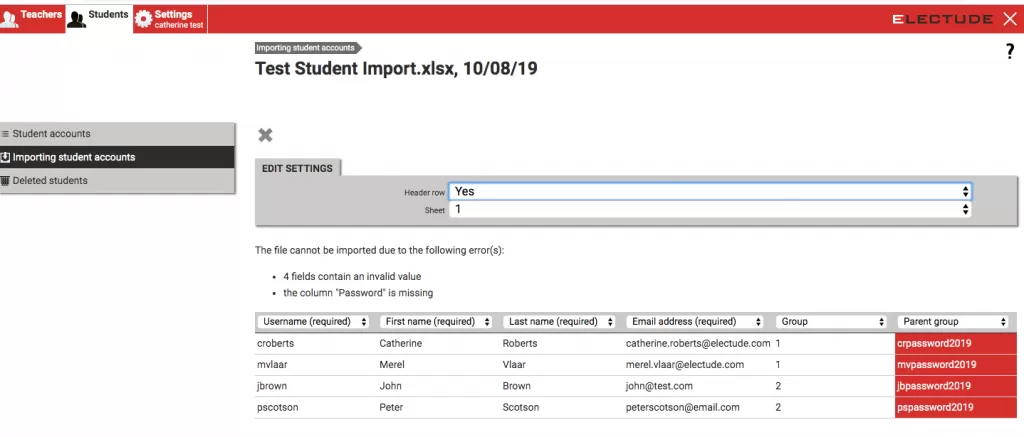Screen dimensions: 1024x437
Task: Change the Username (required) column mapping
Action: point(314,322)
